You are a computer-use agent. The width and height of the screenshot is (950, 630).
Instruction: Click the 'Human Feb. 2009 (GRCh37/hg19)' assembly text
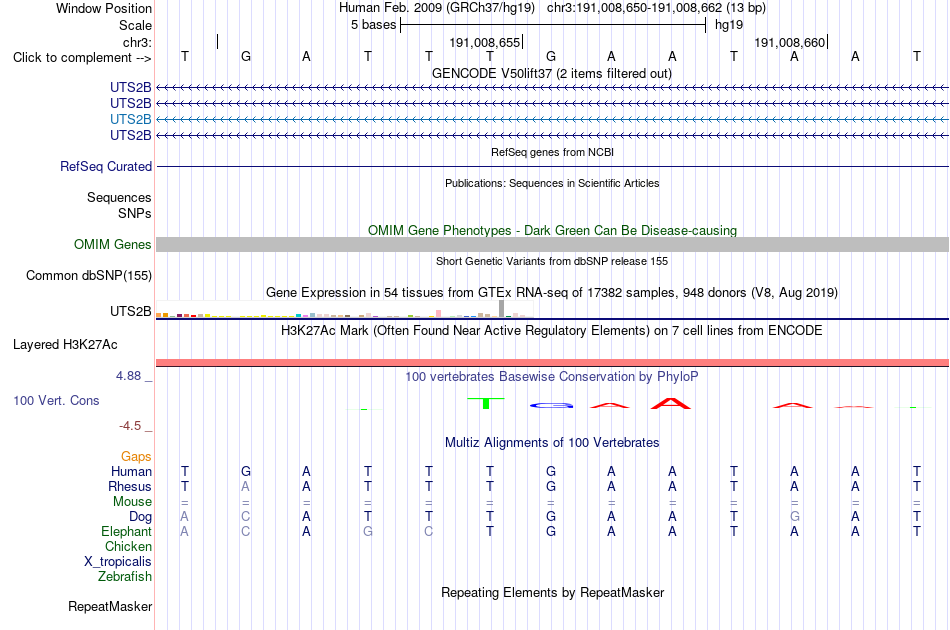pyautogui.click(x=437, y=8)
